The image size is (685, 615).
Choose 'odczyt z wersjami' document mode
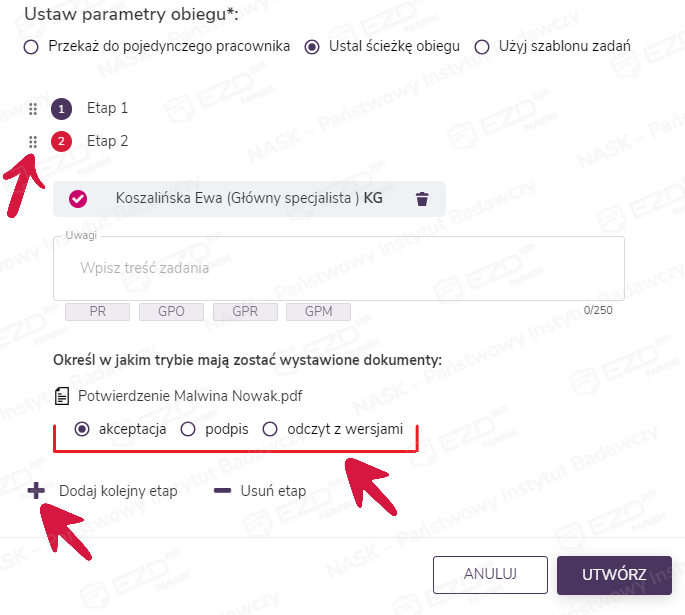tap(269, 430)
